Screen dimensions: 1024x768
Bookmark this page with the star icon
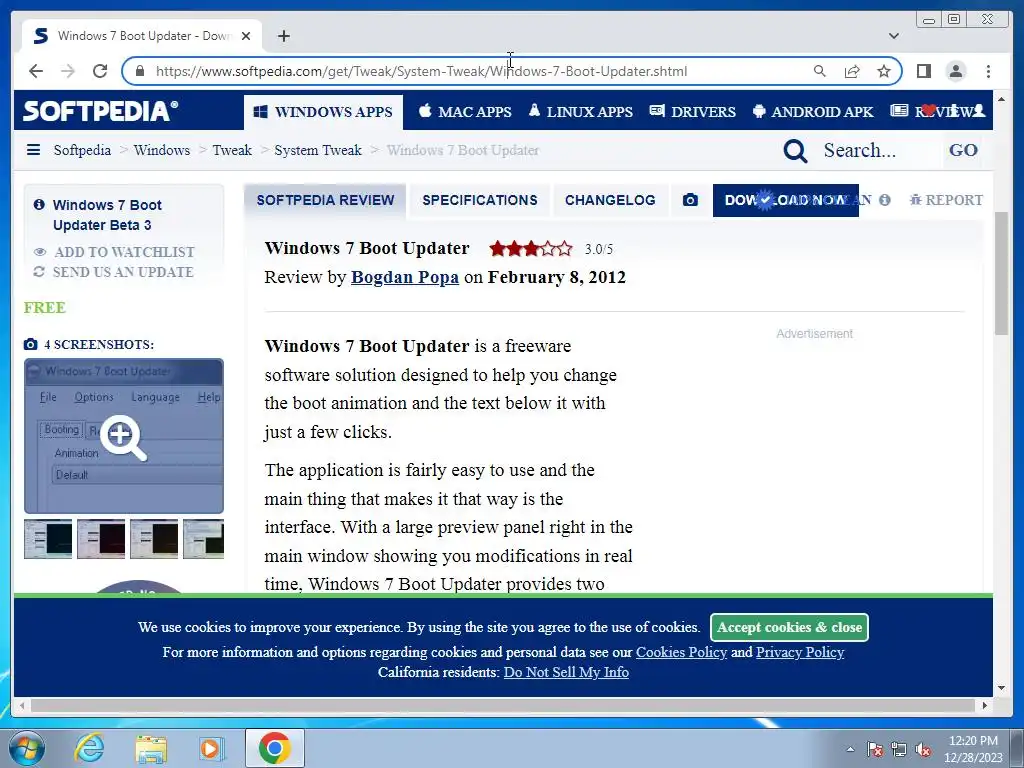coord(884,71)
